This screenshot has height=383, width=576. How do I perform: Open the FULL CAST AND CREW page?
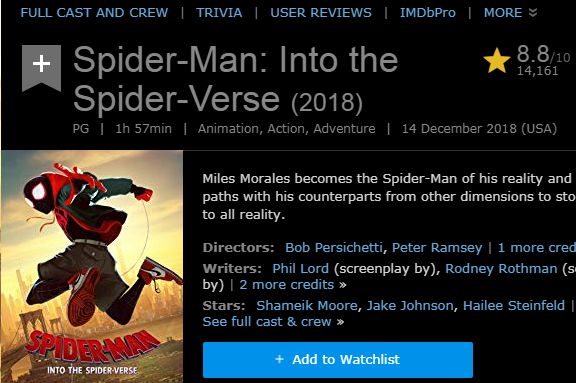(x=94, y=13)
